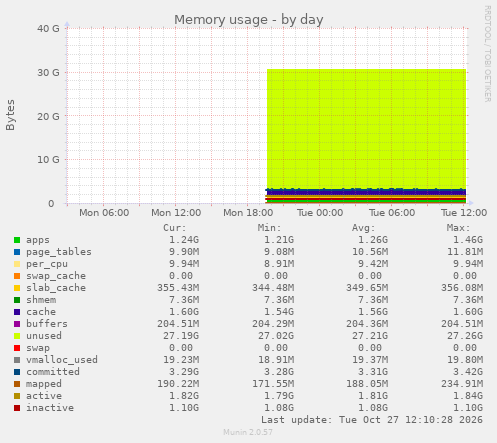Image resolution: width=497 pixels, height=443 pixels.
Task: Click the red swap legend swatch
Action: (x=17, y=348)
